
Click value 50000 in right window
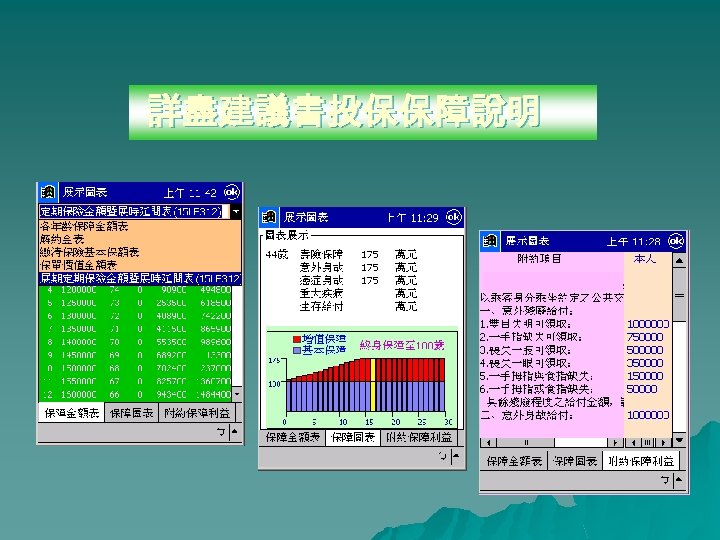pyautogui.click(x=642, y=389)
